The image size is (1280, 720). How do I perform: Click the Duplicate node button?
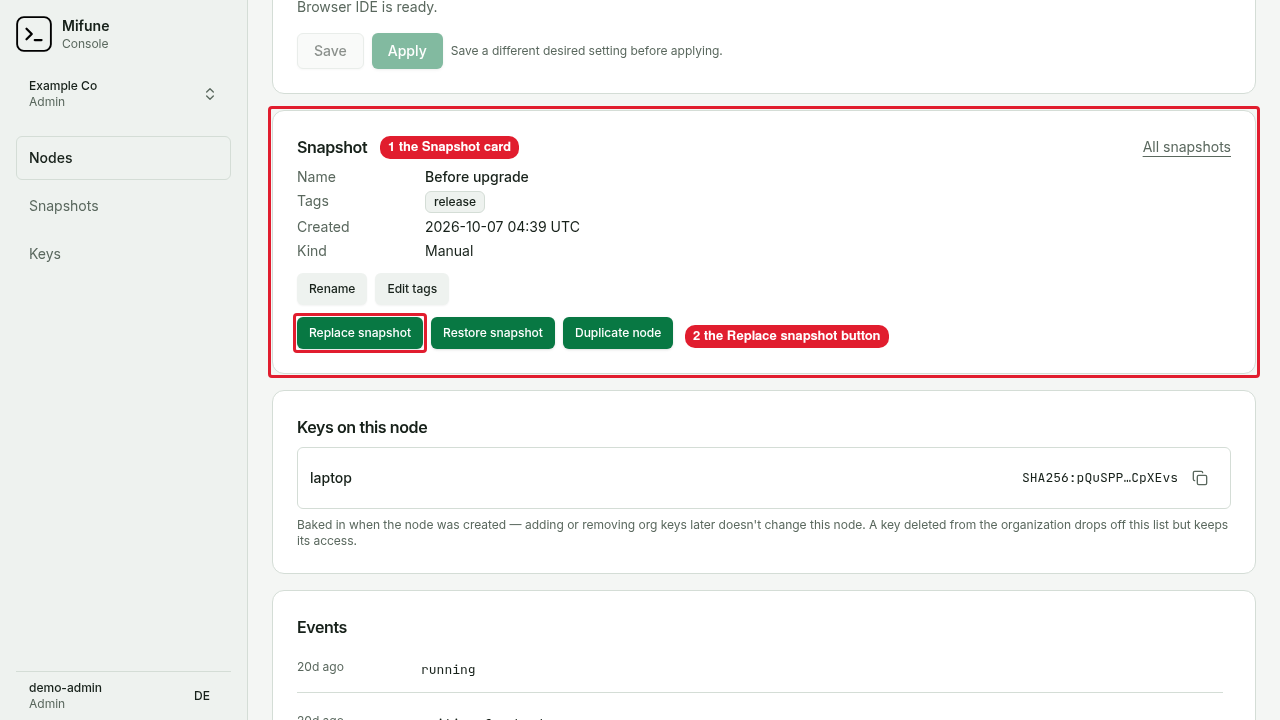point(618,333)
